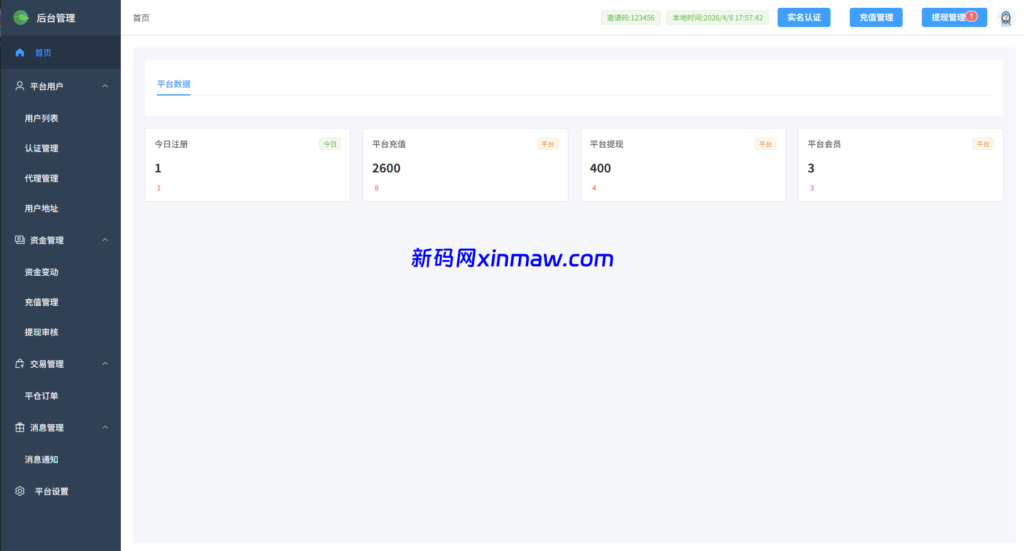Click the value 1 on 今日注册
The height and width of the screenshot is (551, 1024).
tap(158, 168)
